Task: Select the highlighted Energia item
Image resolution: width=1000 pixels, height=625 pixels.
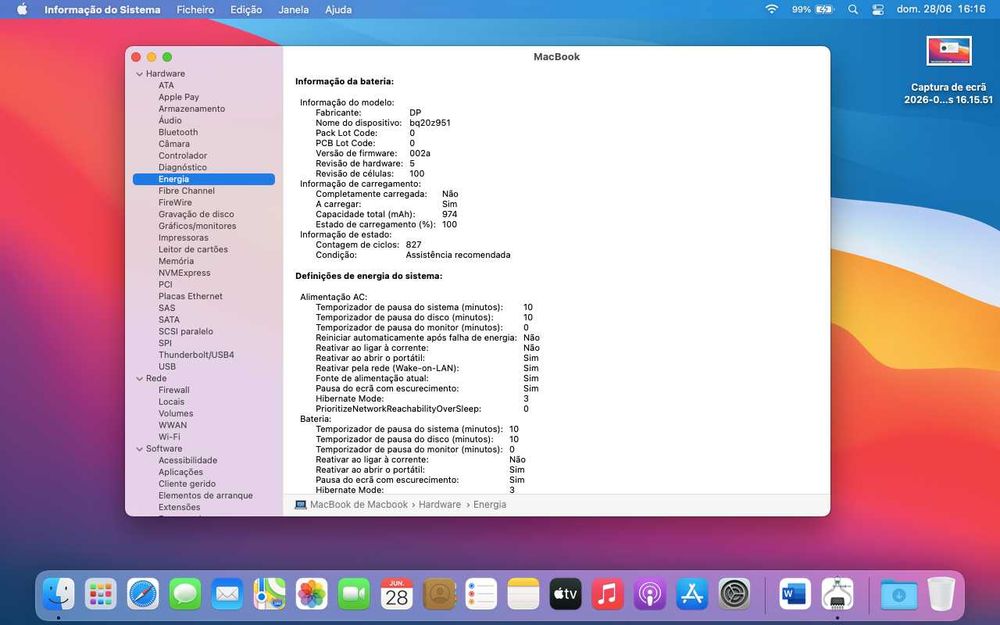Action: click(204, 179)
